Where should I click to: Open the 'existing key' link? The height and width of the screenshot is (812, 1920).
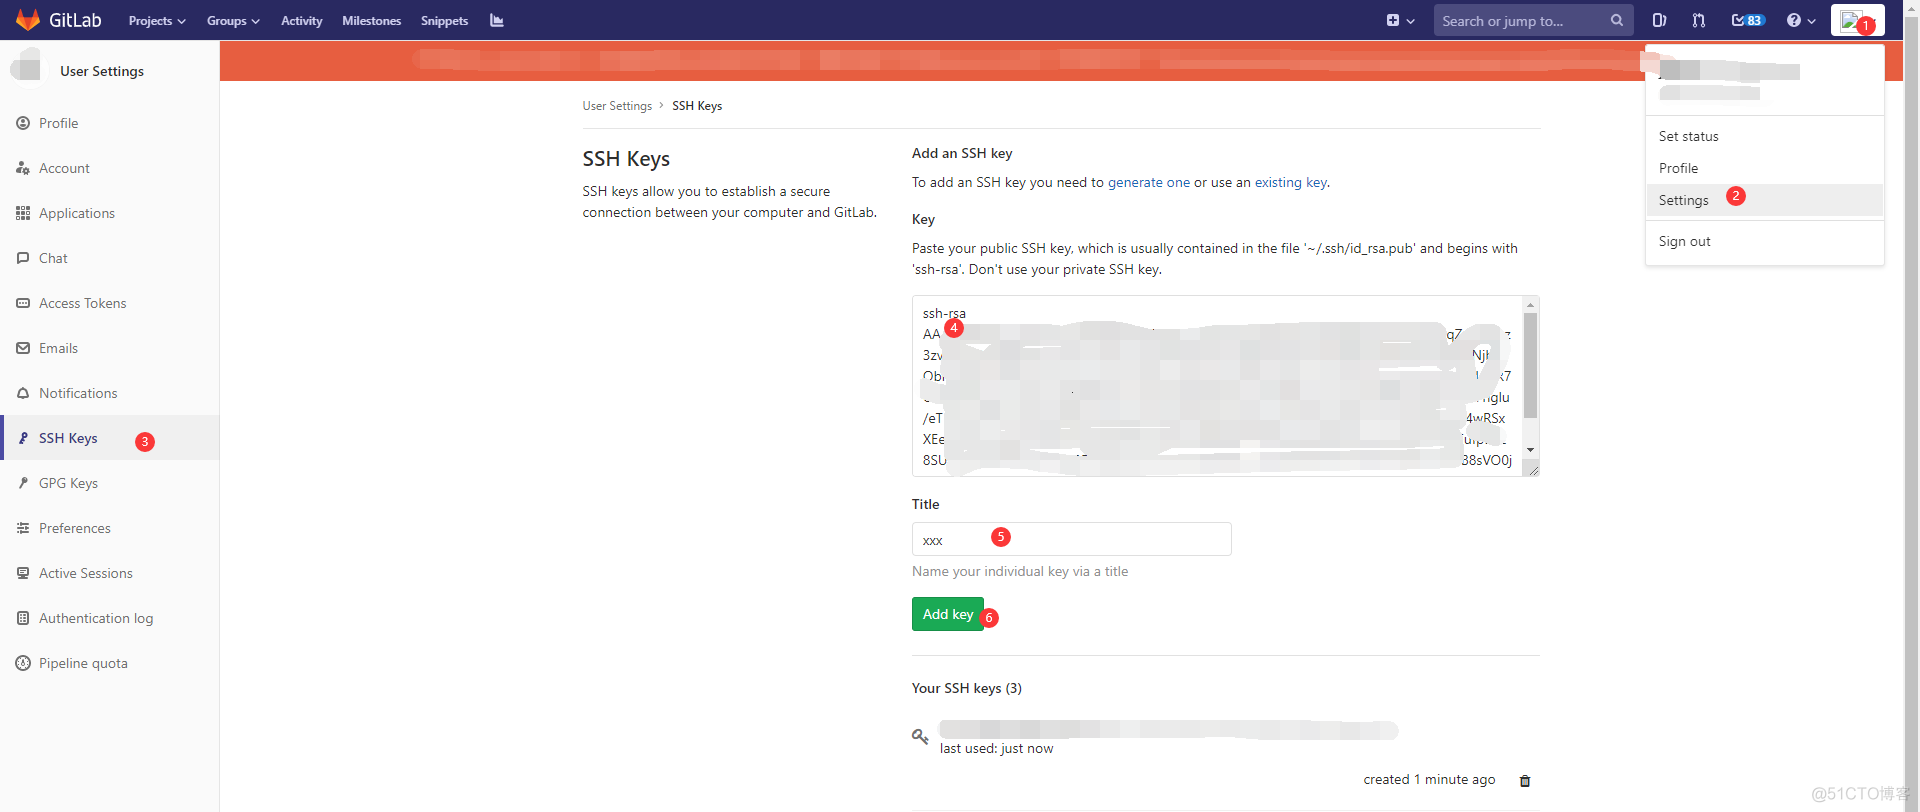pyautogui.click(x=1290, y=182)
